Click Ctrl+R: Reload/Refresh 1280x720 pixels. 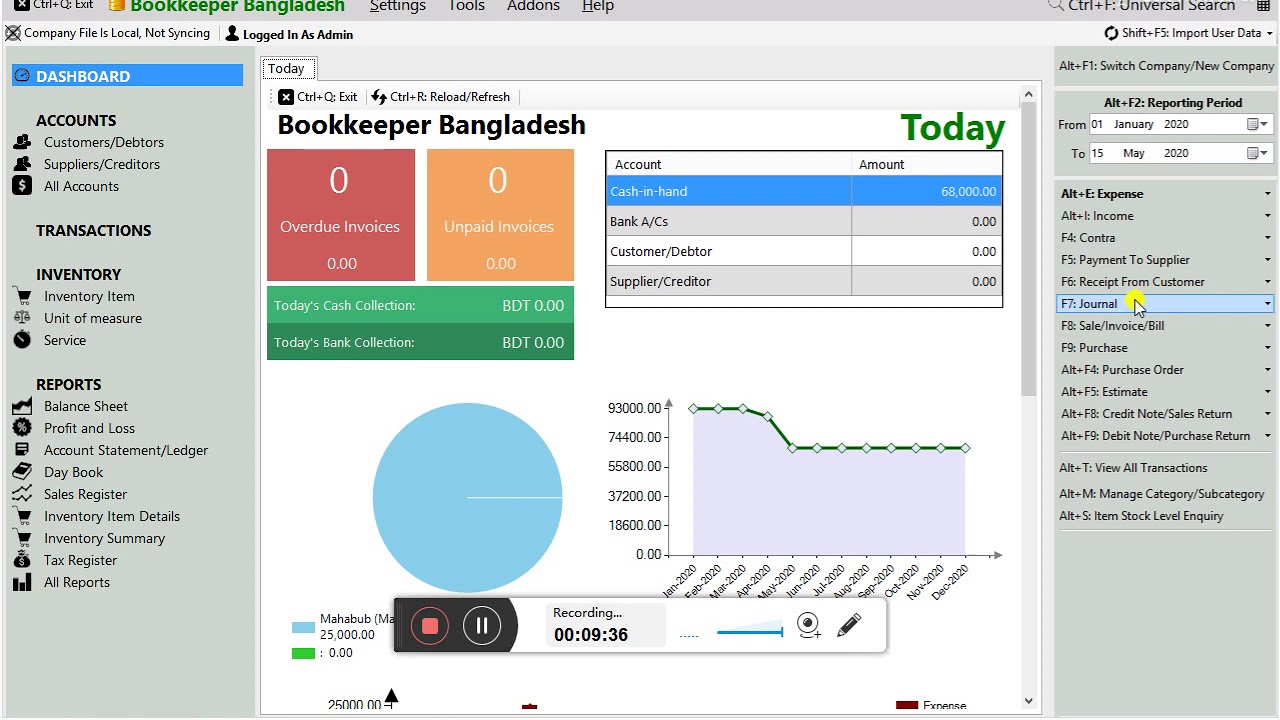pos(440,97)
